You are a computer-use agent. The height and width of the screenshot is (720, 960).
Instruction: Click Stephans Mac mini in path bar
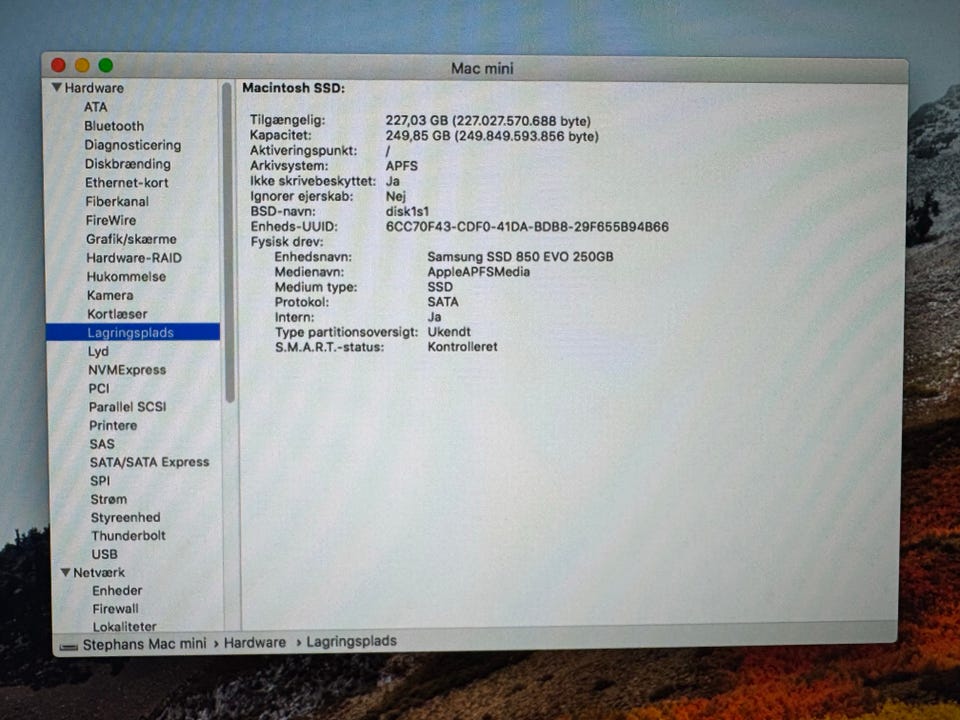click(x=144, y=644)
